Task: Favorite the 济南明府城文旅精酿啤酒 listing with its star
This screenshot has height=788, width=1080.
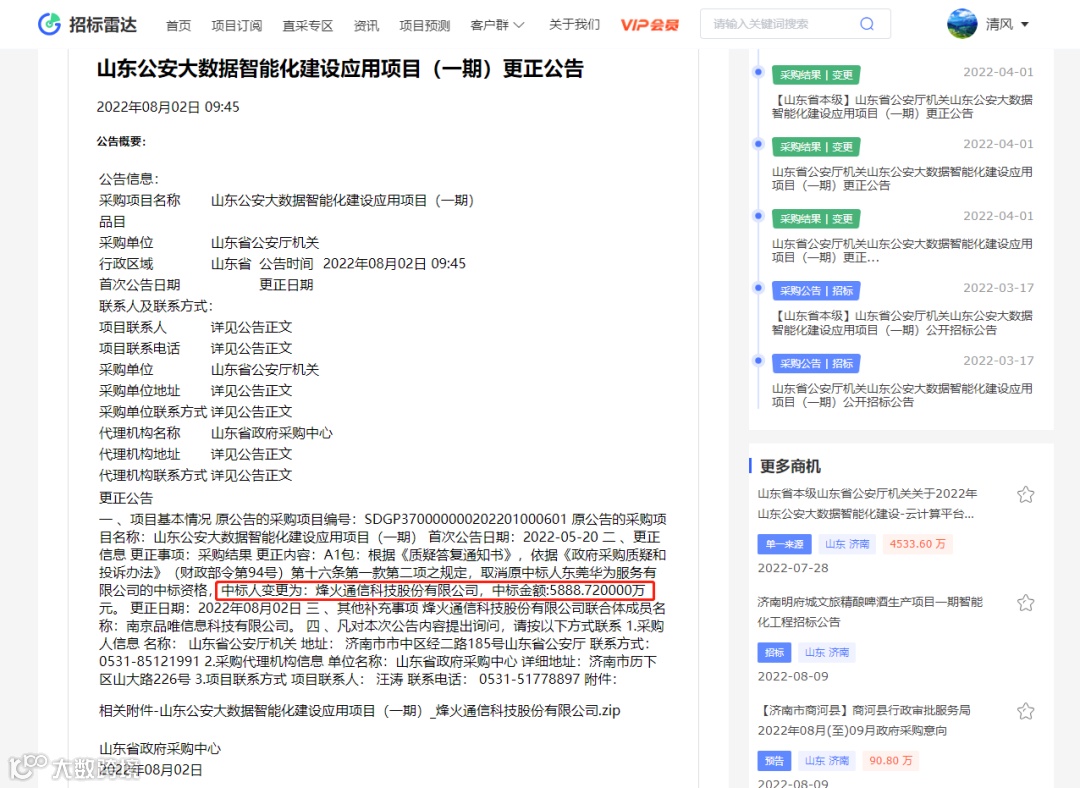Action: (1026, 603)
